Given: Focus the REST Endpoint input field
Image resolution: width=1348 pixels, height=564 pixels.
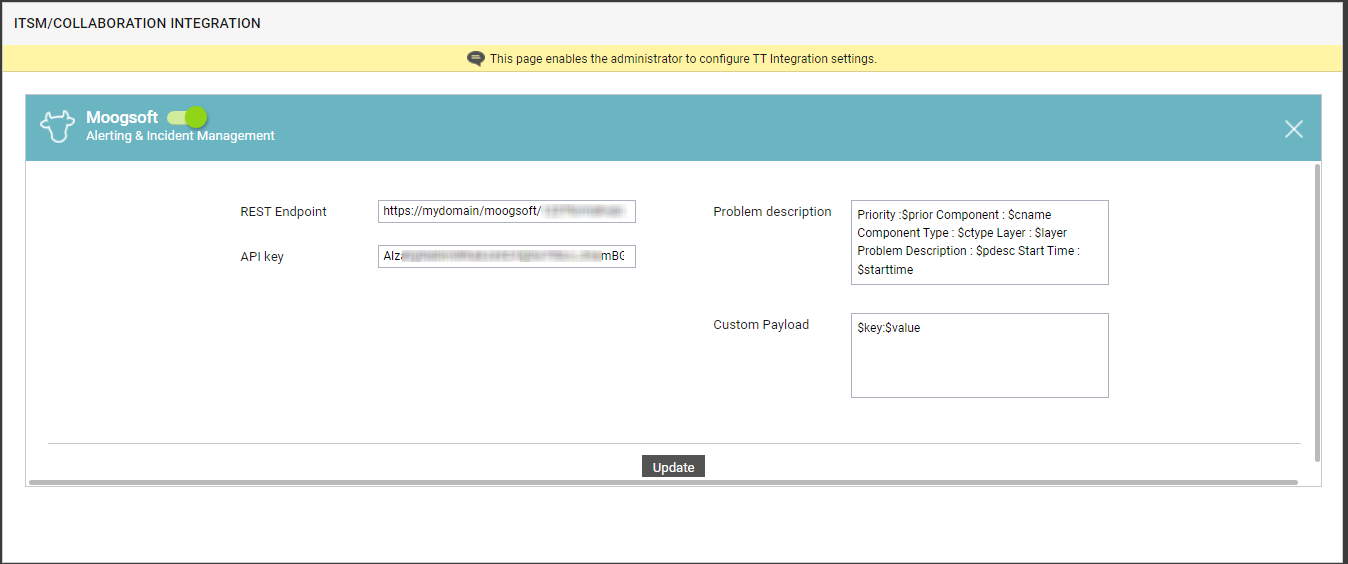Looking at the screenshot, I should pyautogui.click(x=507, y=211).
